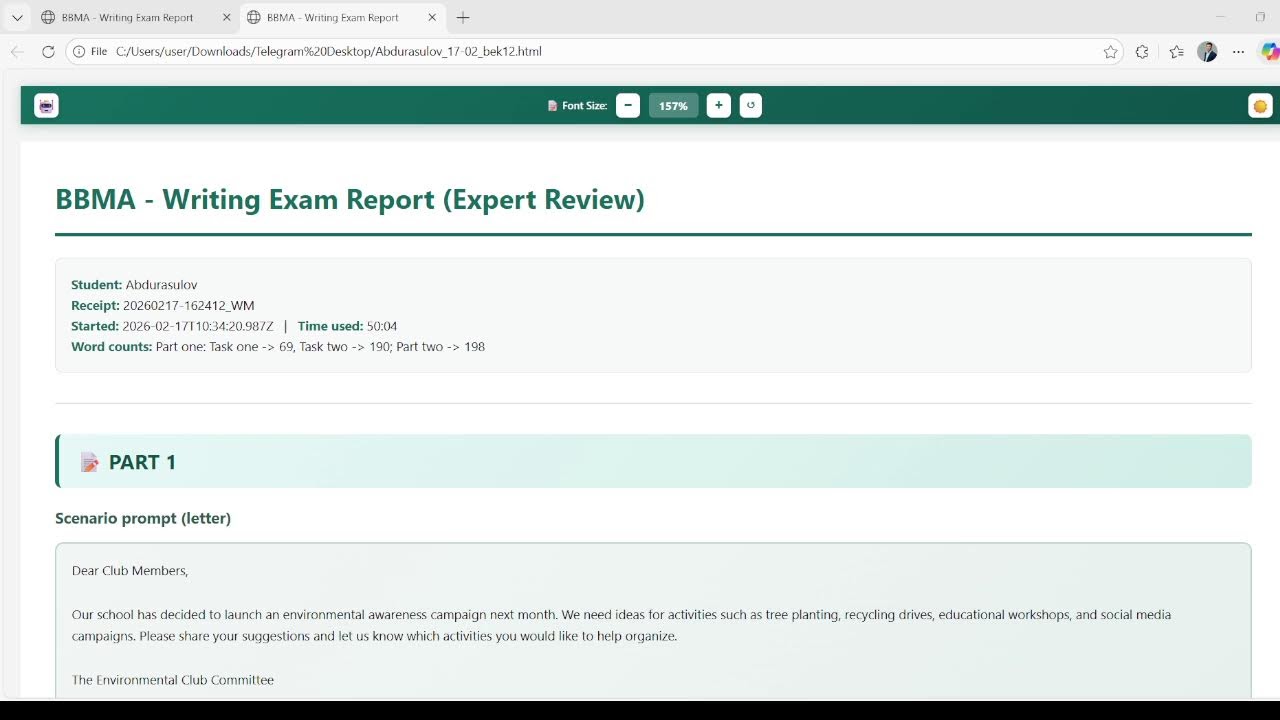
Task: Click the PART 1 section header
Action: coord(654,461)
